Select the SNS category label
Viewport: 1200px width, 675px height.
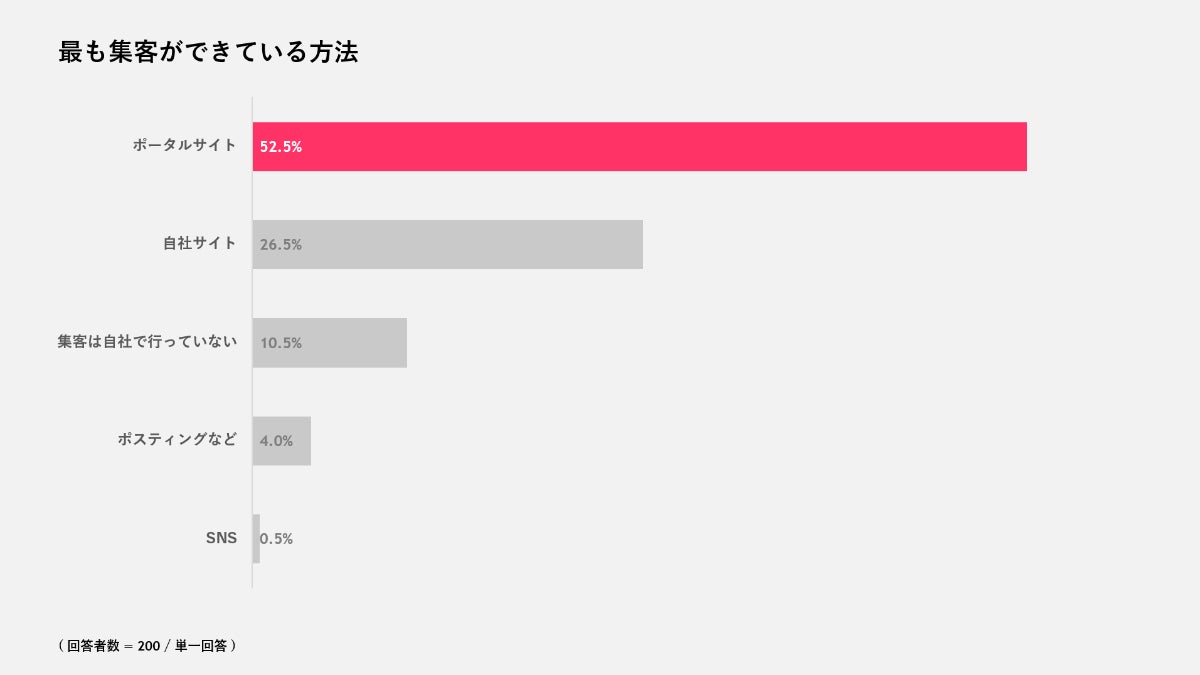tap(221, 538)
